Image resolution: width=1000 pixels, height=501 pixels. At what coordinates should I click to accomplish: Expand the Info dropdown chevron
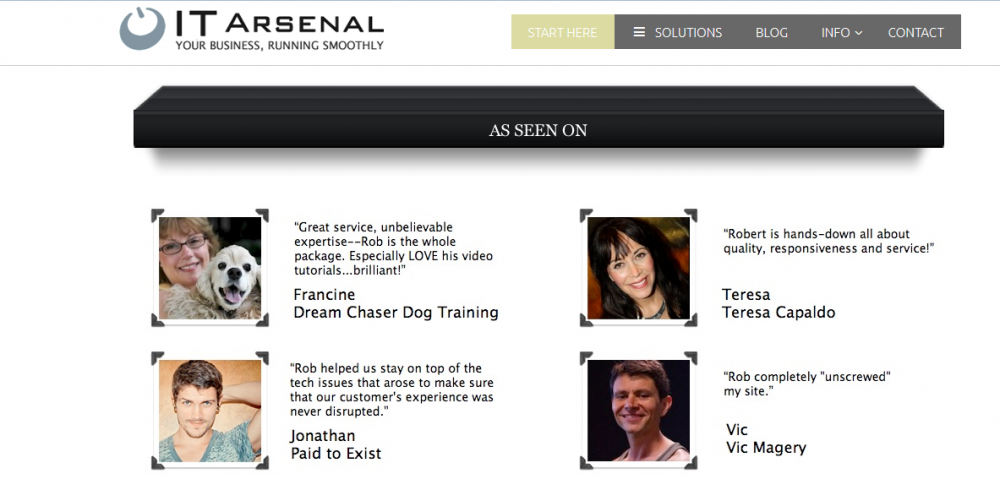[x=858, y=33]
